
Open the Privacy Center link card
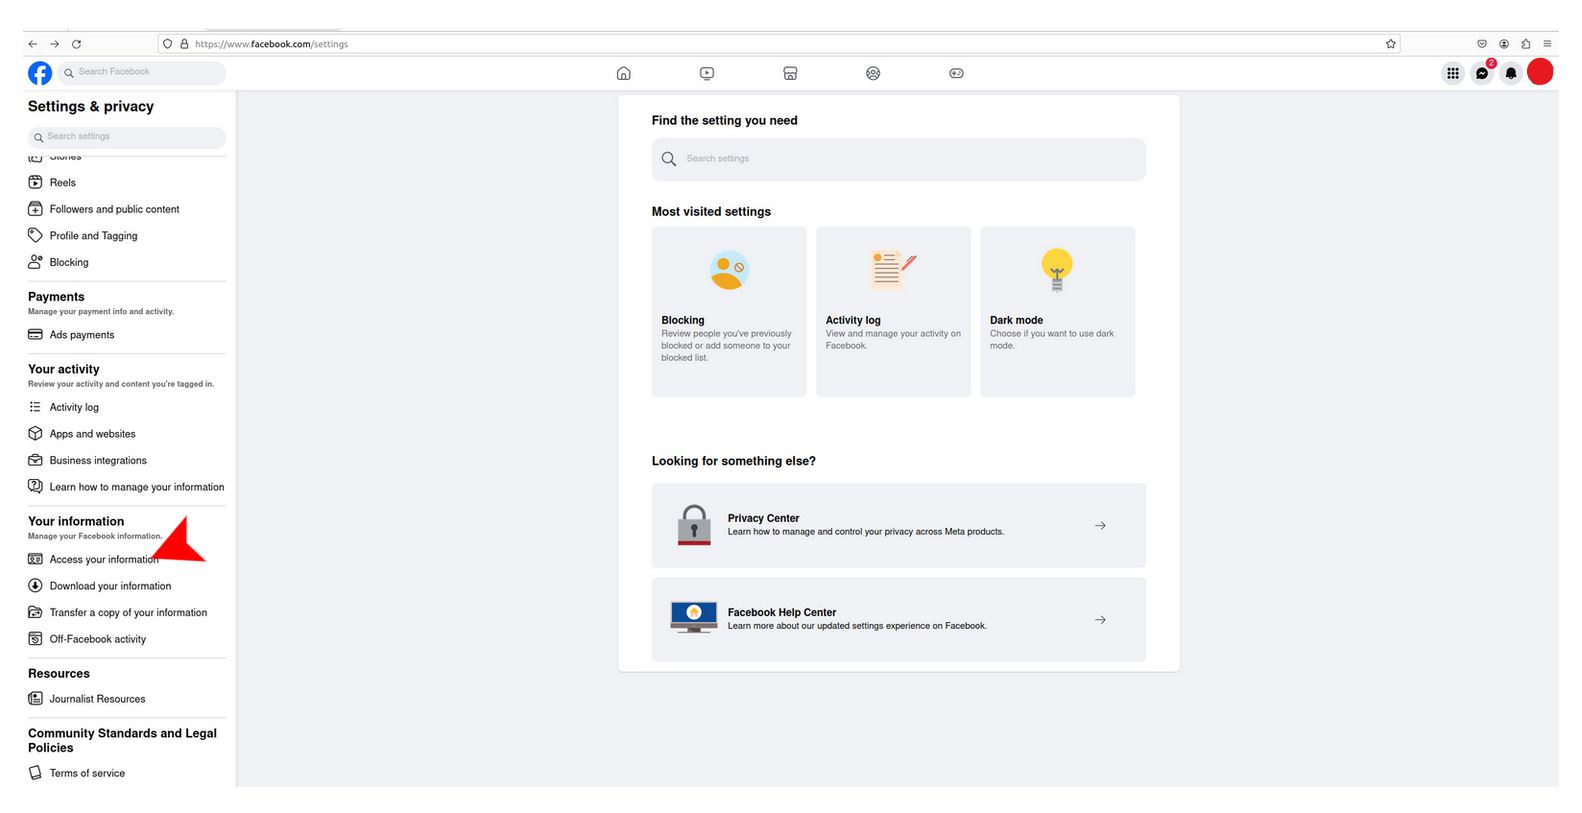point(899,526)
